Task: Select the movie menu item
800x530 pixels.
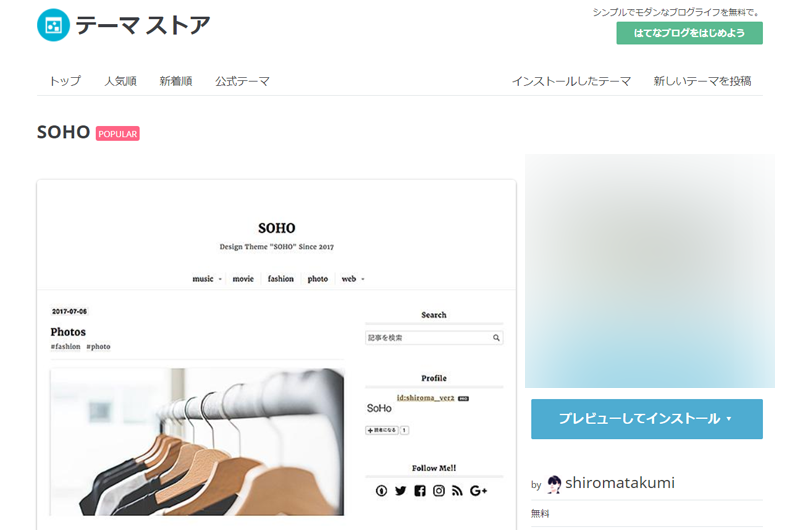Action: pos(243,279)
